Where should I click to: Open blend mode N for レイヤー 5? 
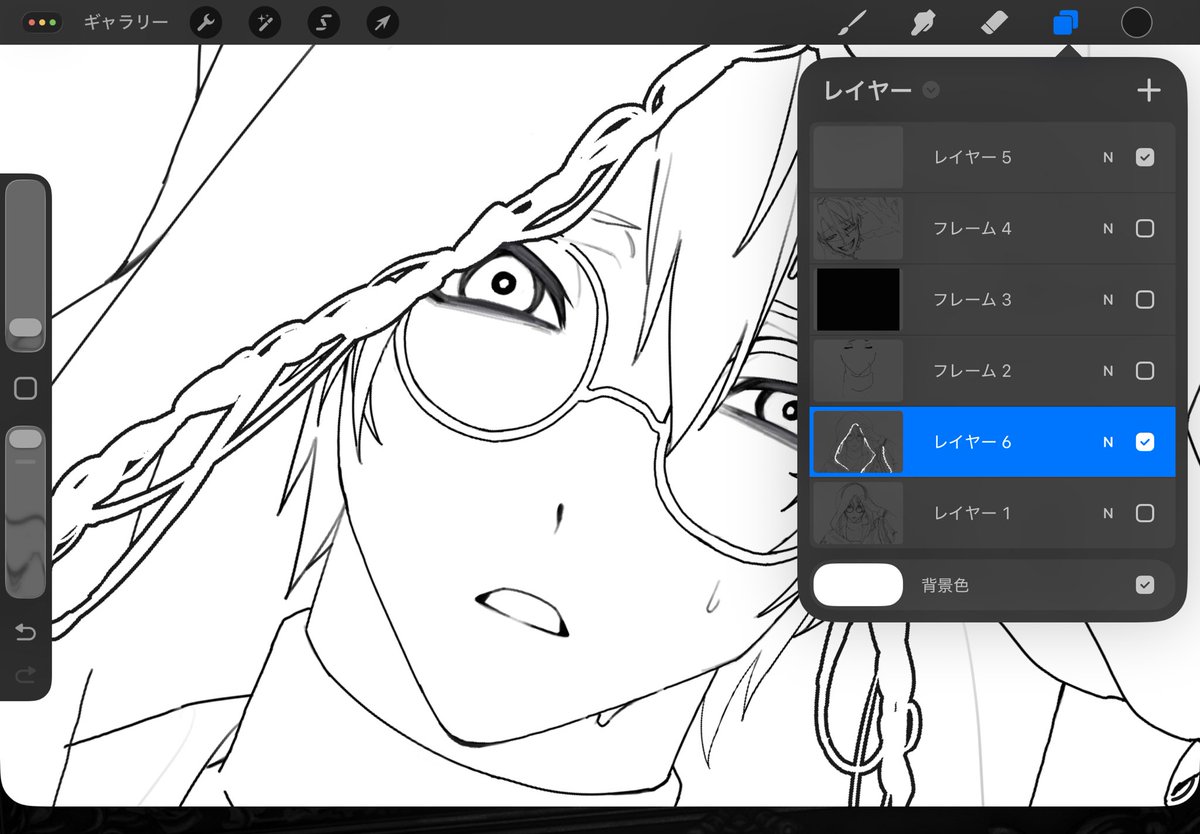point(1108,157)
